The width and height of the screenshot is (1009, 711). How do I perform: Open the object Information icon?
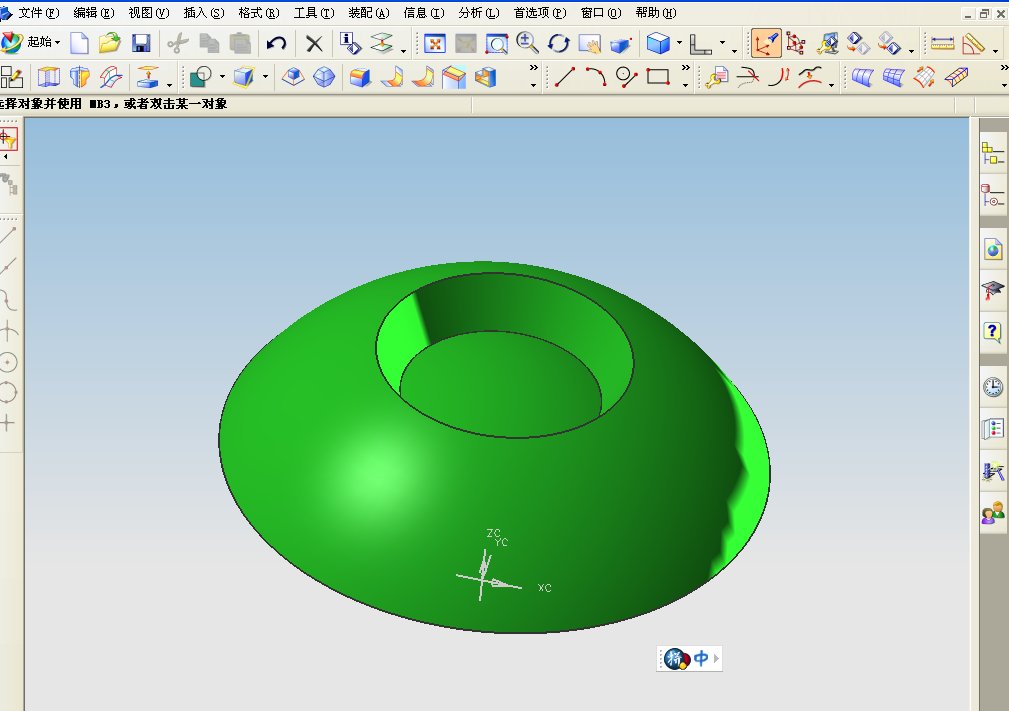pyautogui.click(x=351, y=44)
